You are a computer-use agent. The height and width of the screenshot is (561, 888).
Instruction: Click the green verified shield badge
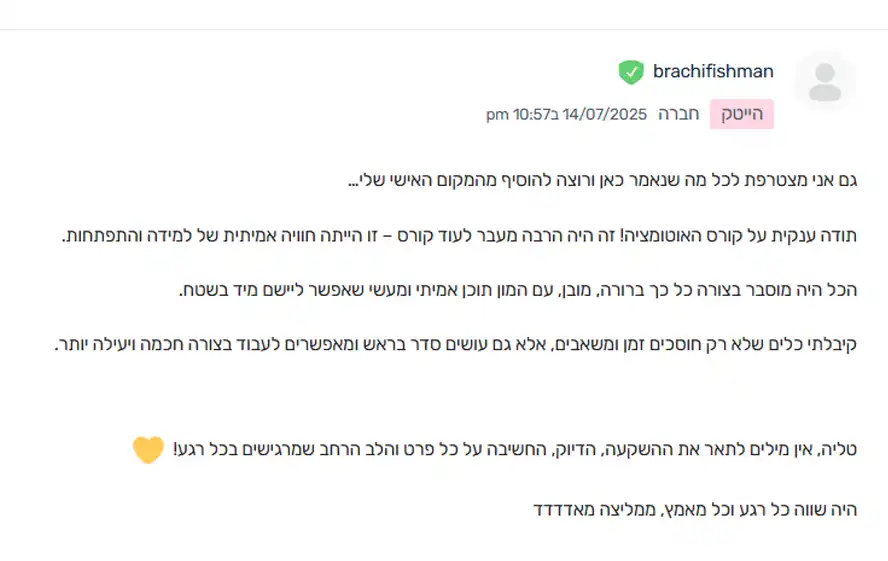click(x=631, y=72)
